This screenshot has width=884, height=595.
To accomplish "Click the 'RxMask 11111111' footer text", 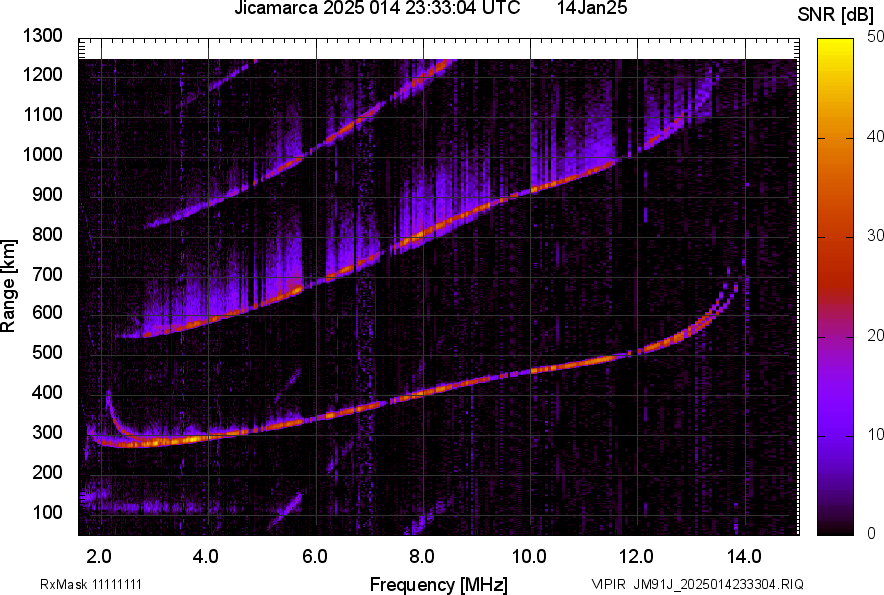I will coord(91,584).
